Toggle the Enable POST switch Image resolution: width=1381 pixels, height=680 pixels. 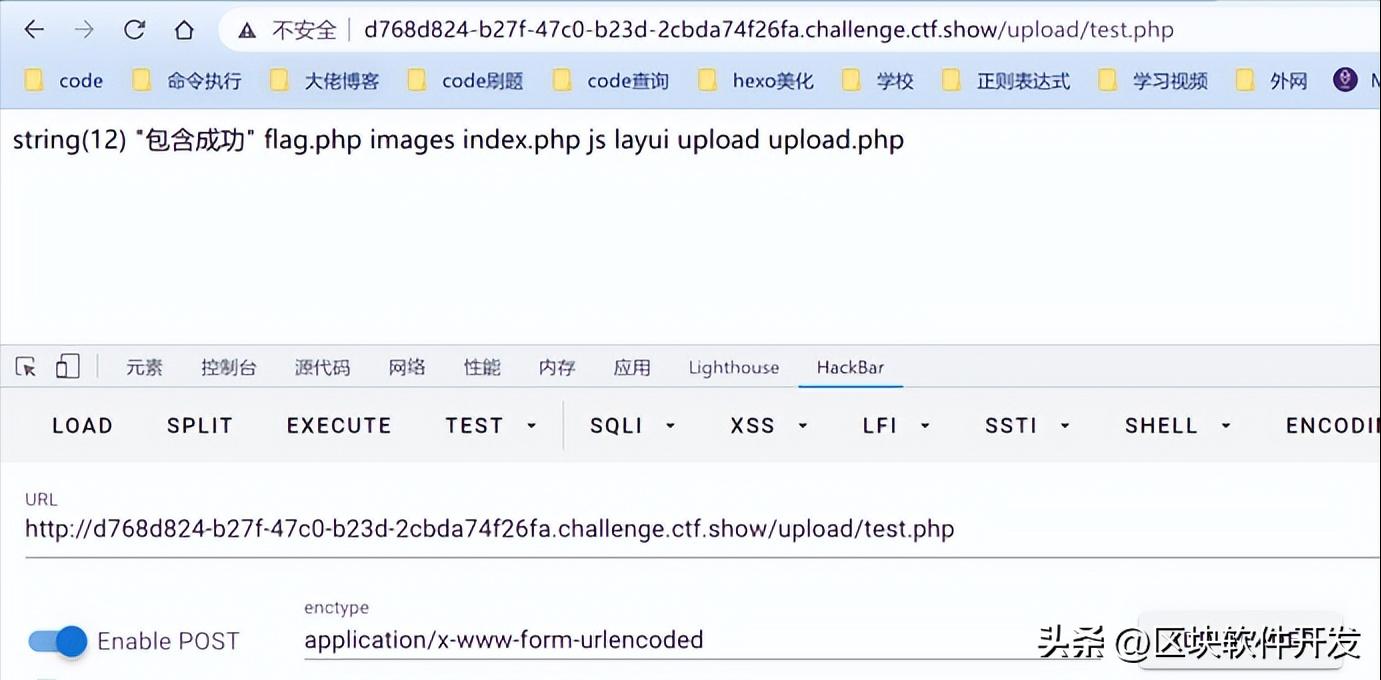(x=58, y=641)
